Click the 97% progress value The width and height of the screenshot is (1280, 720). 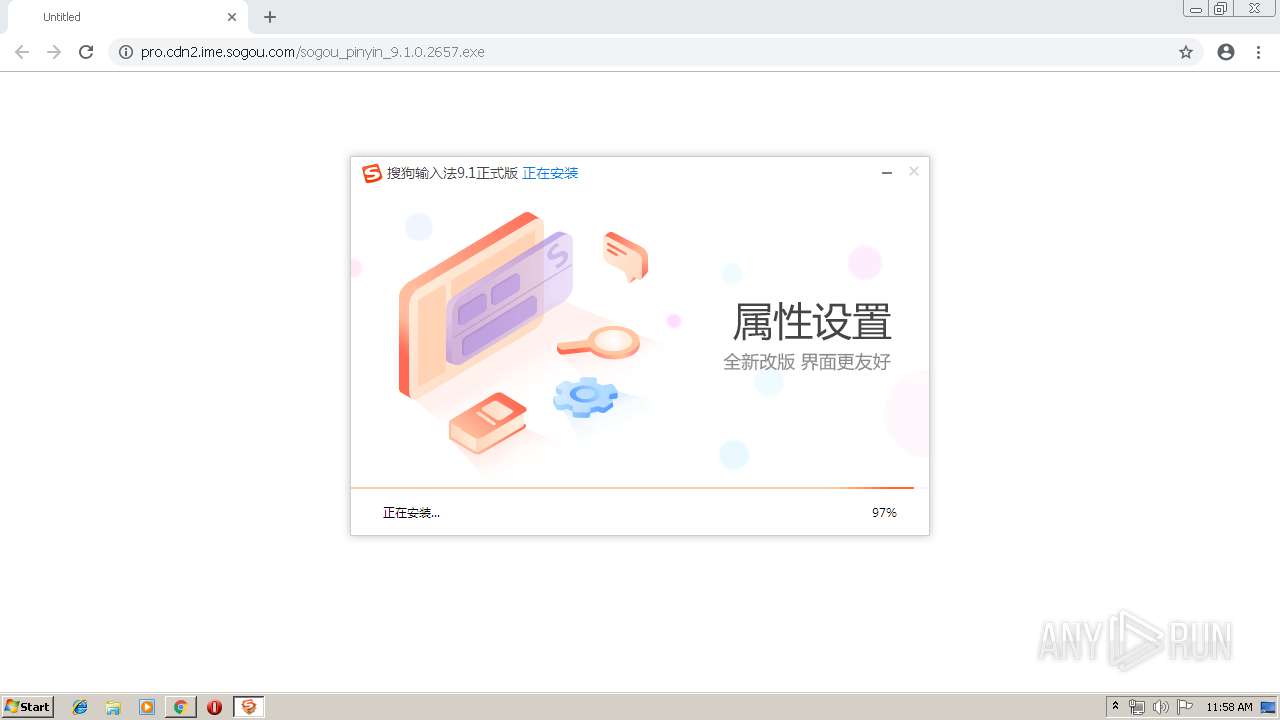click(x=884, y=513)
